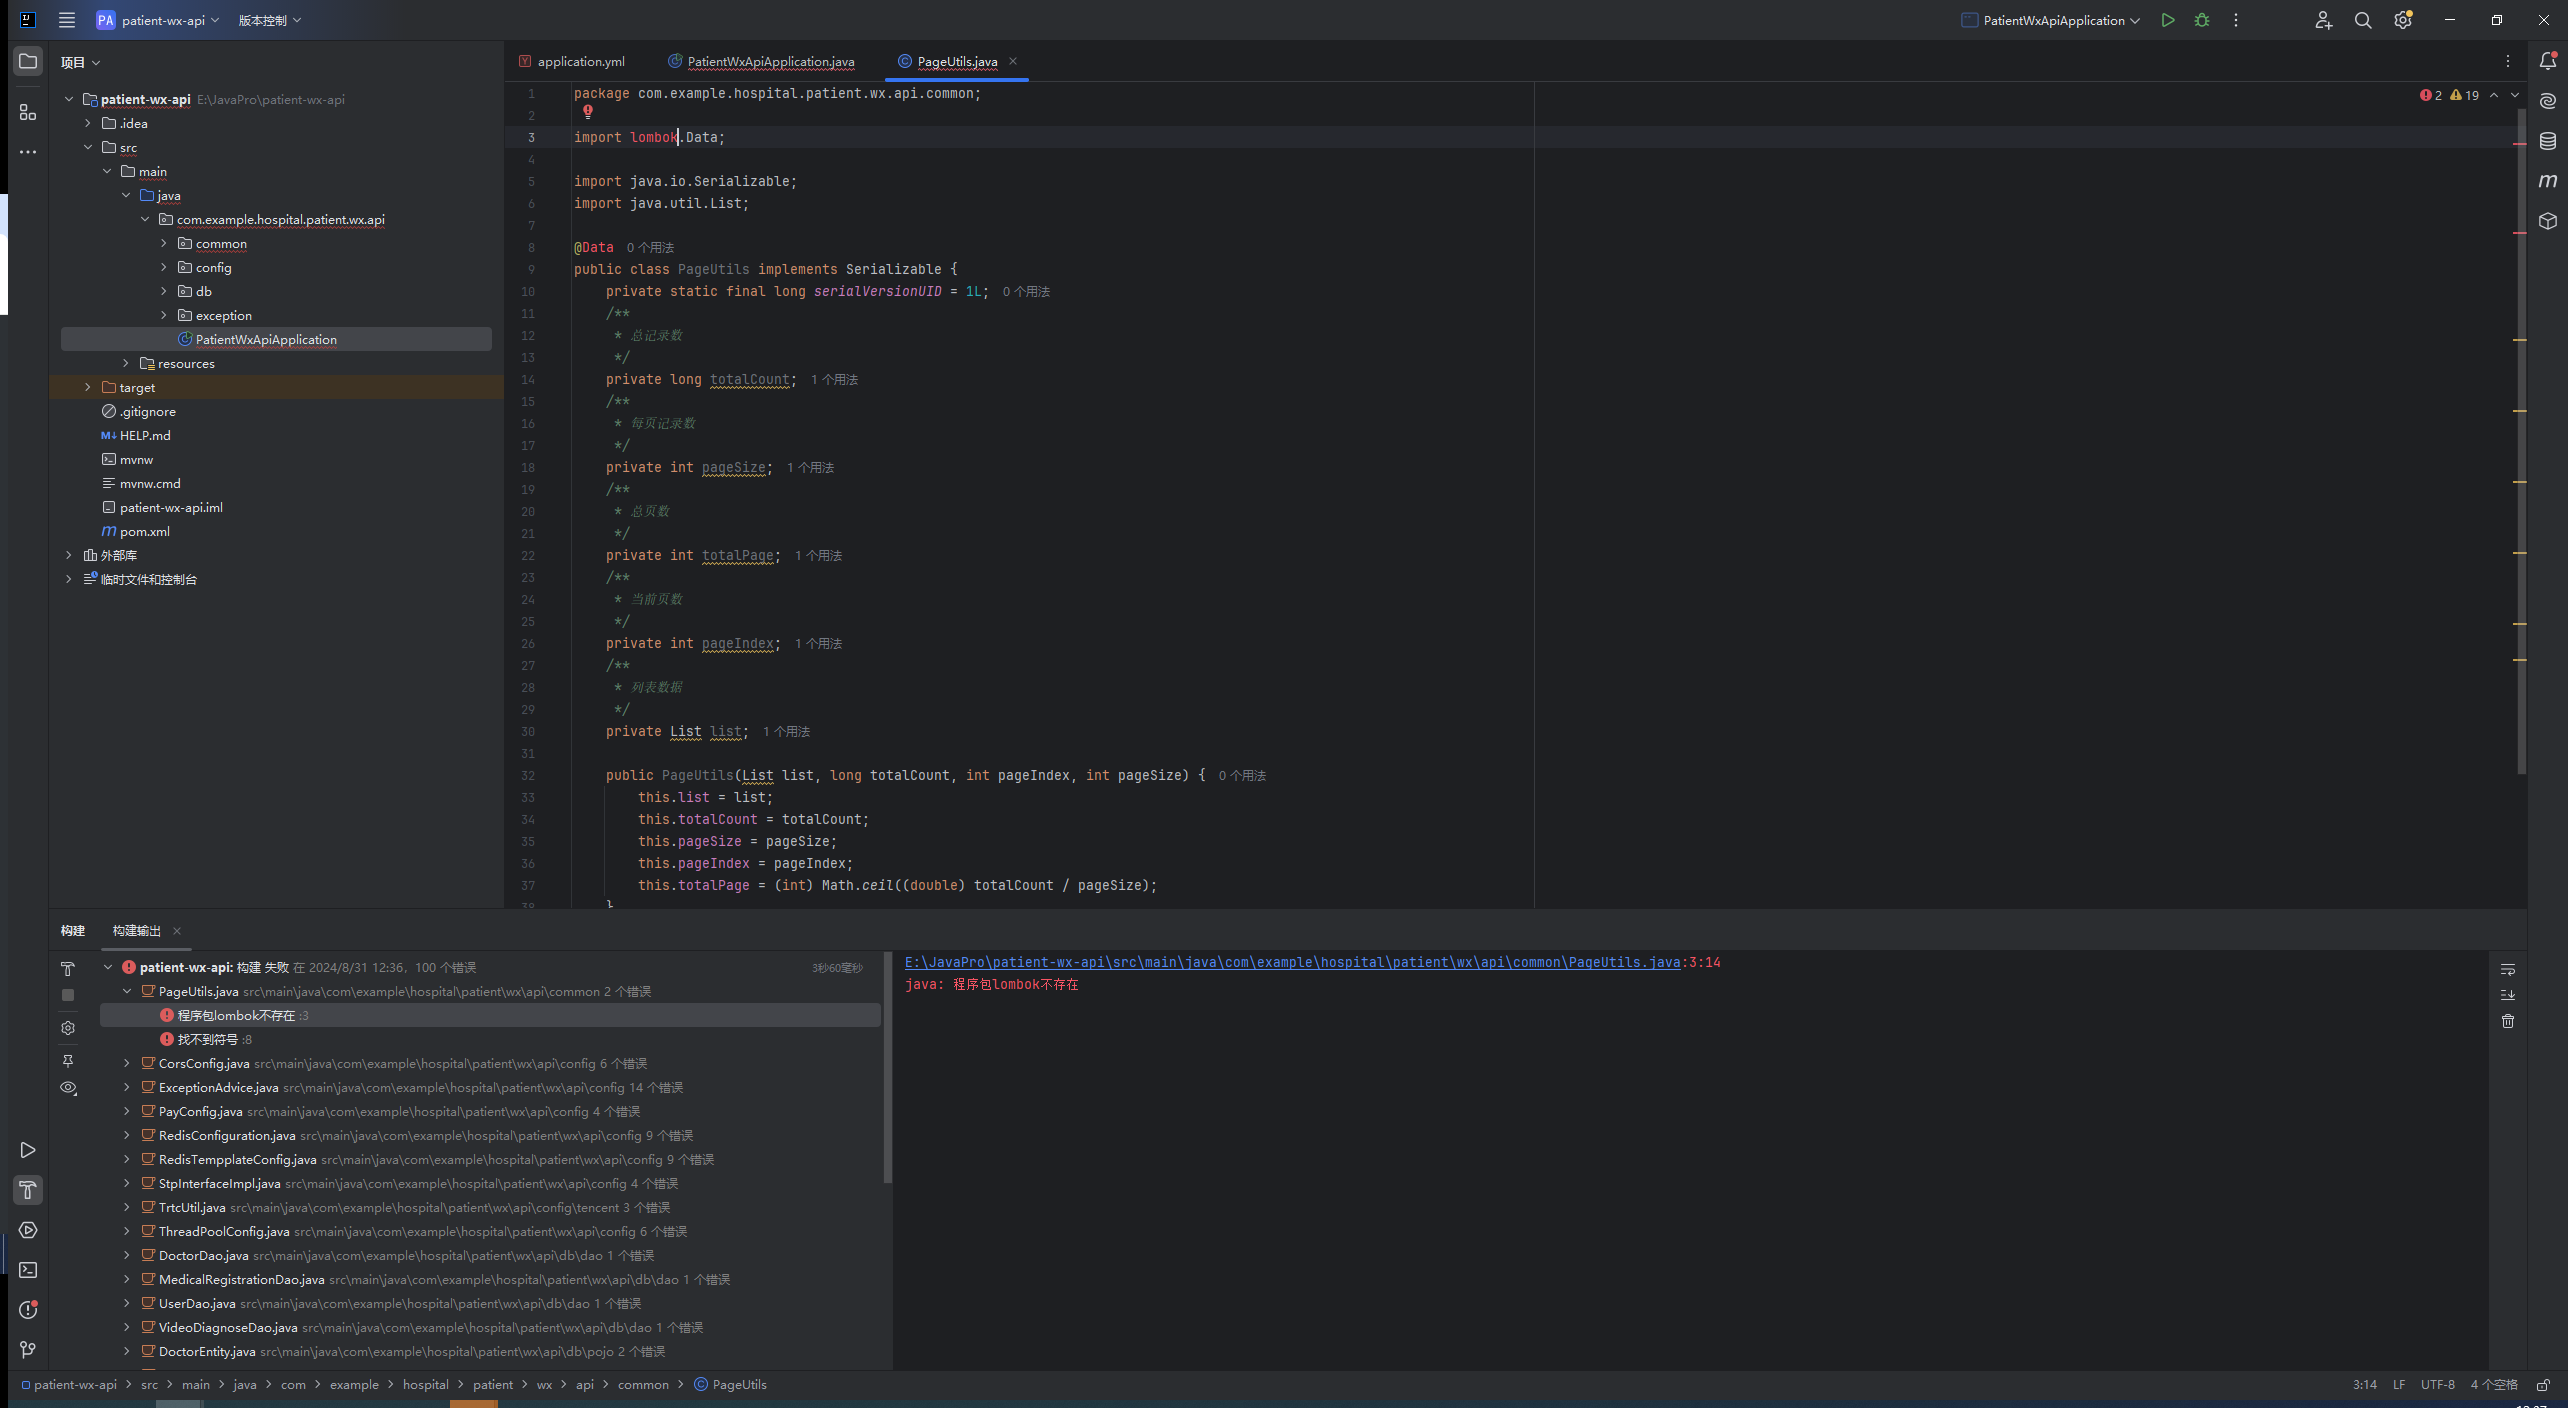Collapse PageUtils.java error group

point(127,992)
